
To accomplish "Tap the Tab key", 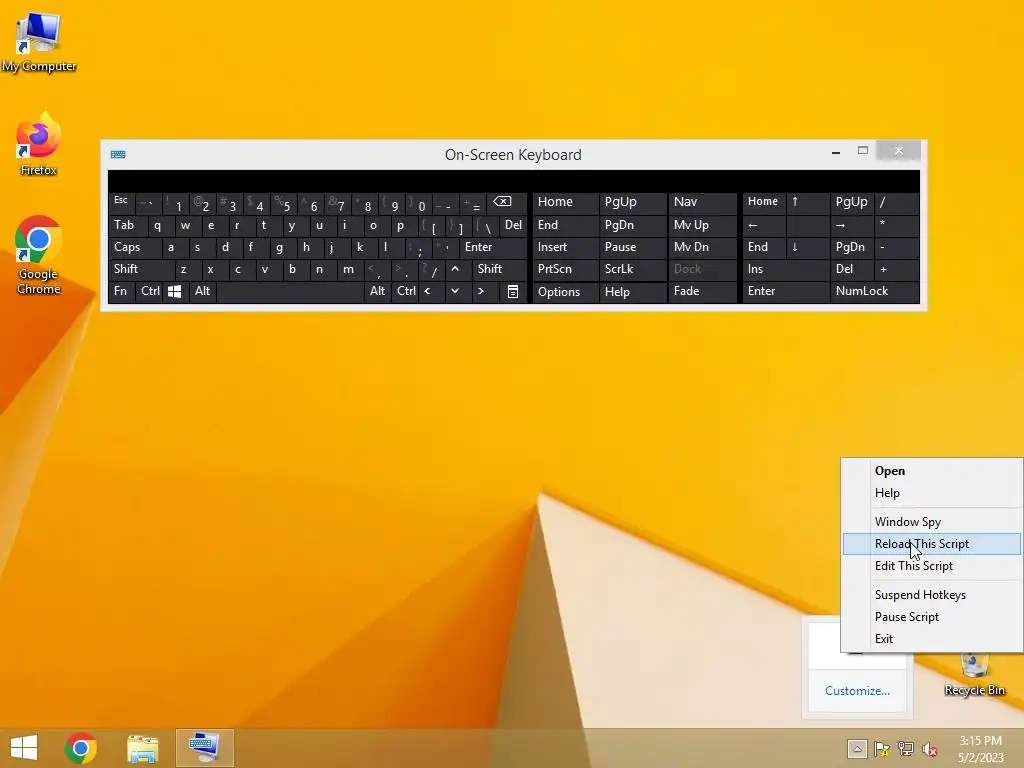I will [x=127, y=225].
